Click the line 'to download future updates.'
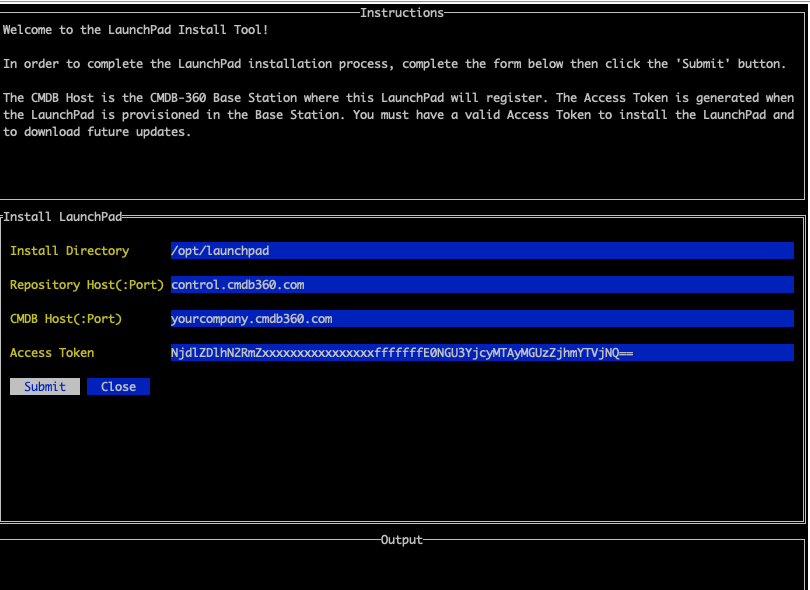 97,132
